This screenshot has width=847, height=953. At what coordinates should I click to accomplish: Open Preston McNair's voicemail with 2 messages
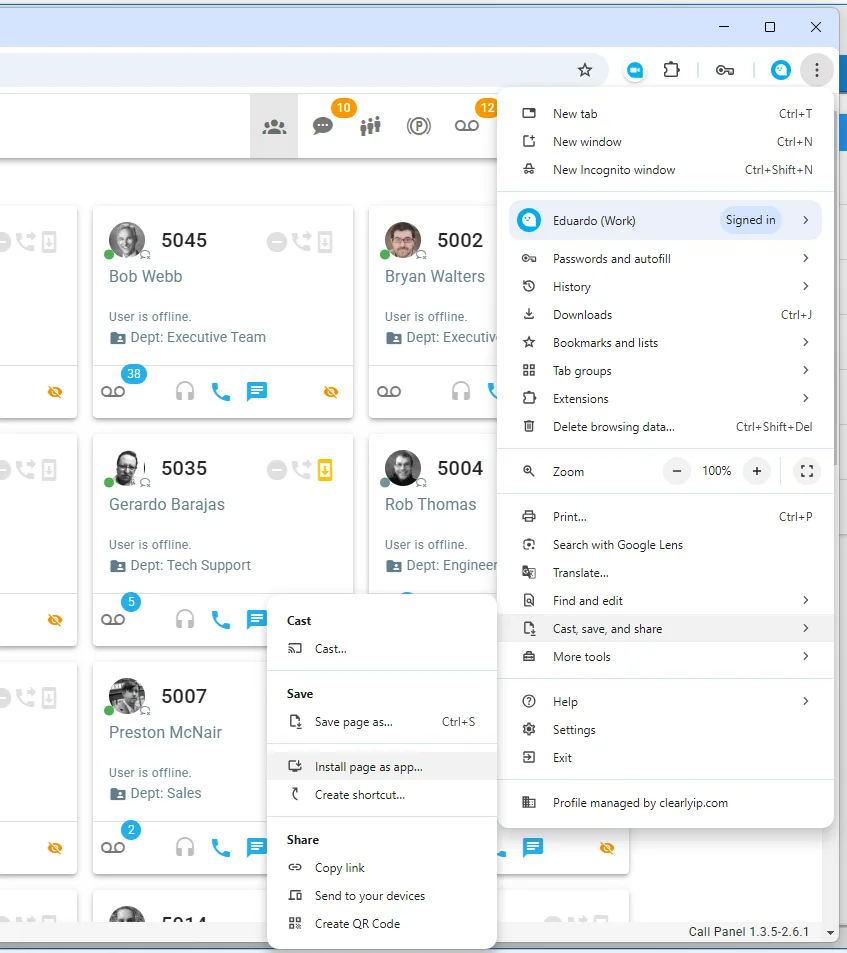point(113,847)
